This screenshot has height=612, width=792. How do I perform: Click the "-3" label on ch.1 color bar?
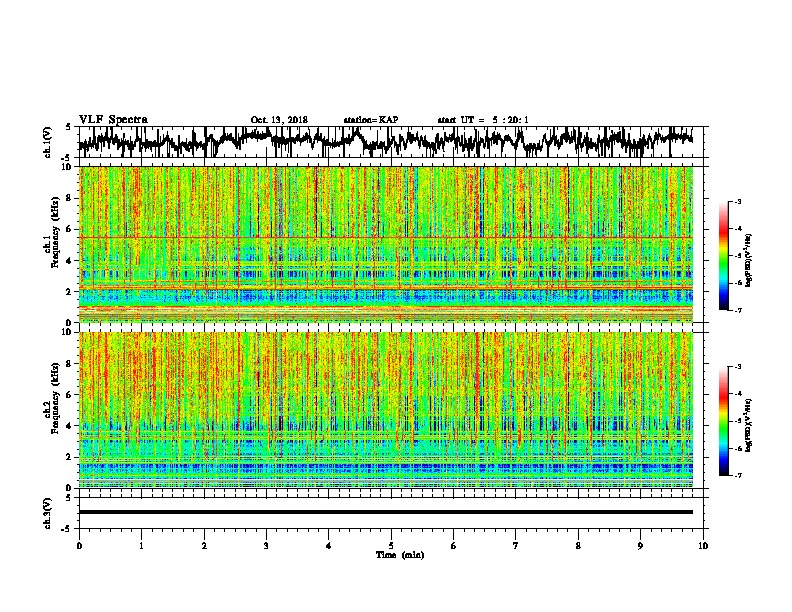737,202
